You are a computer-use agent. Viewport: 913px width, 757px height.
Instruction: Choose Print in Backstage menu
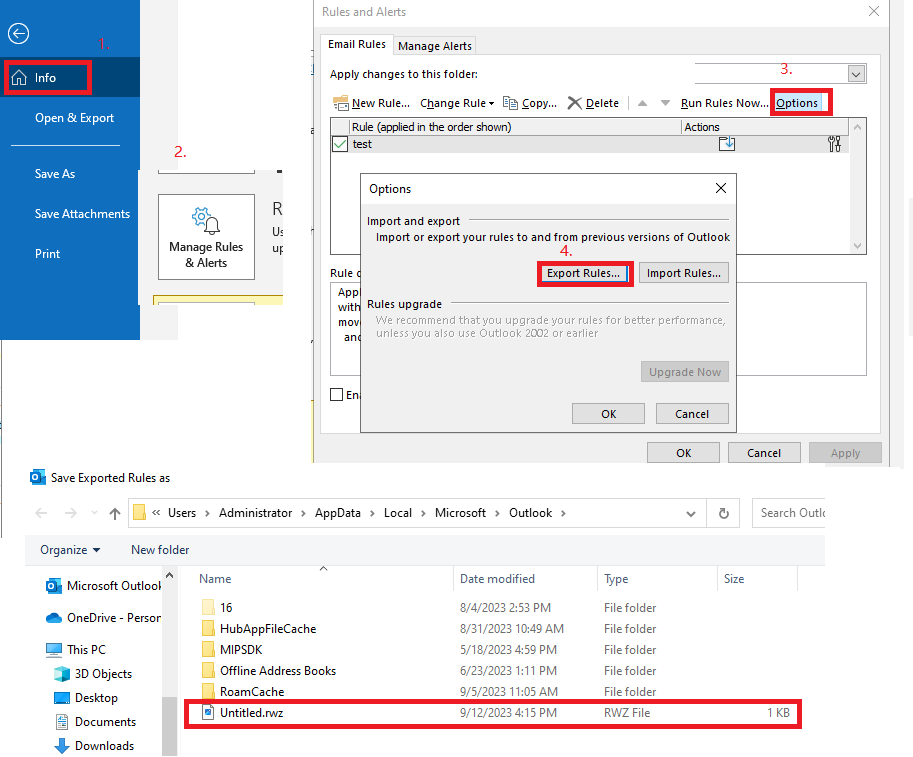[47, 254]
